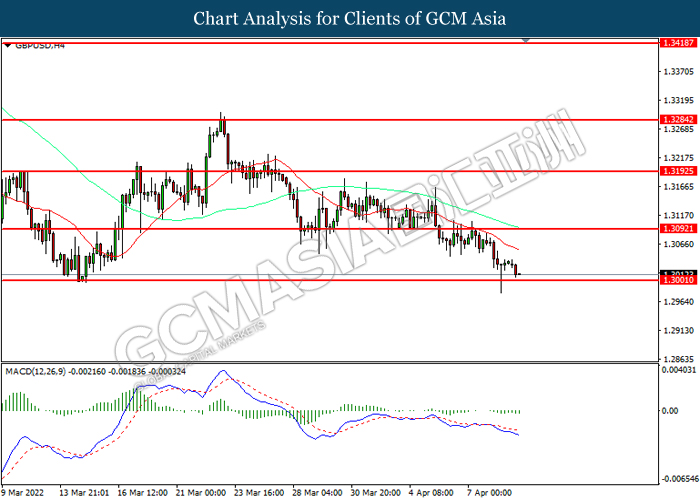Click the 13 Mar 21:01 time label

(x=84, y=493)
